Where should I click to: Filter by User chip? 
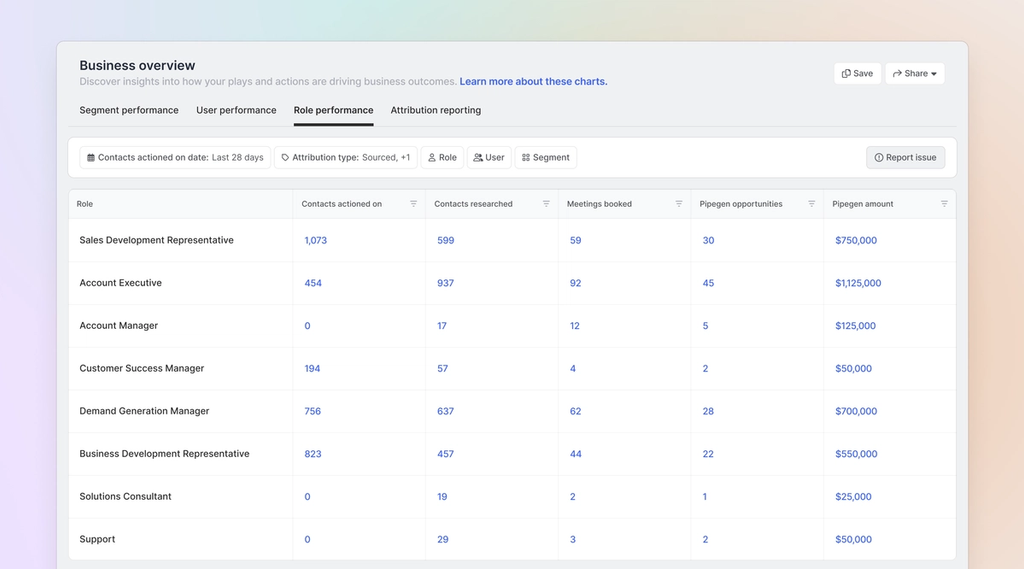[x=489, y=157]
